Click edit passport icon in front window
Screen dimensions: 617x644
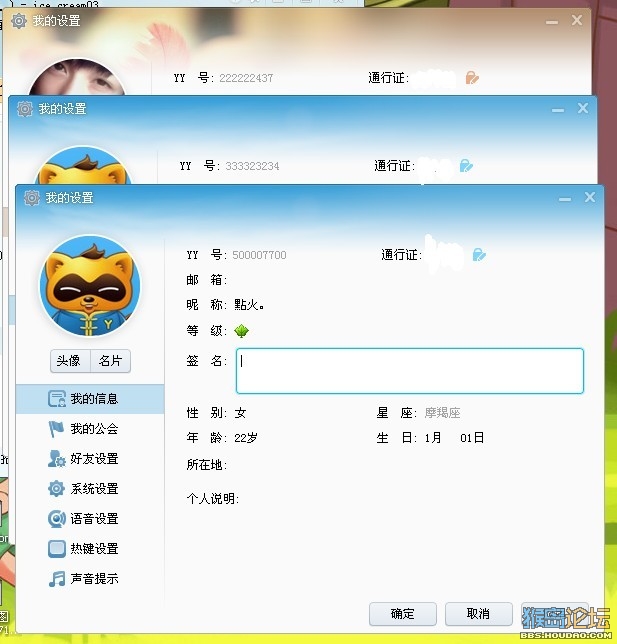(x=479, y=255)
